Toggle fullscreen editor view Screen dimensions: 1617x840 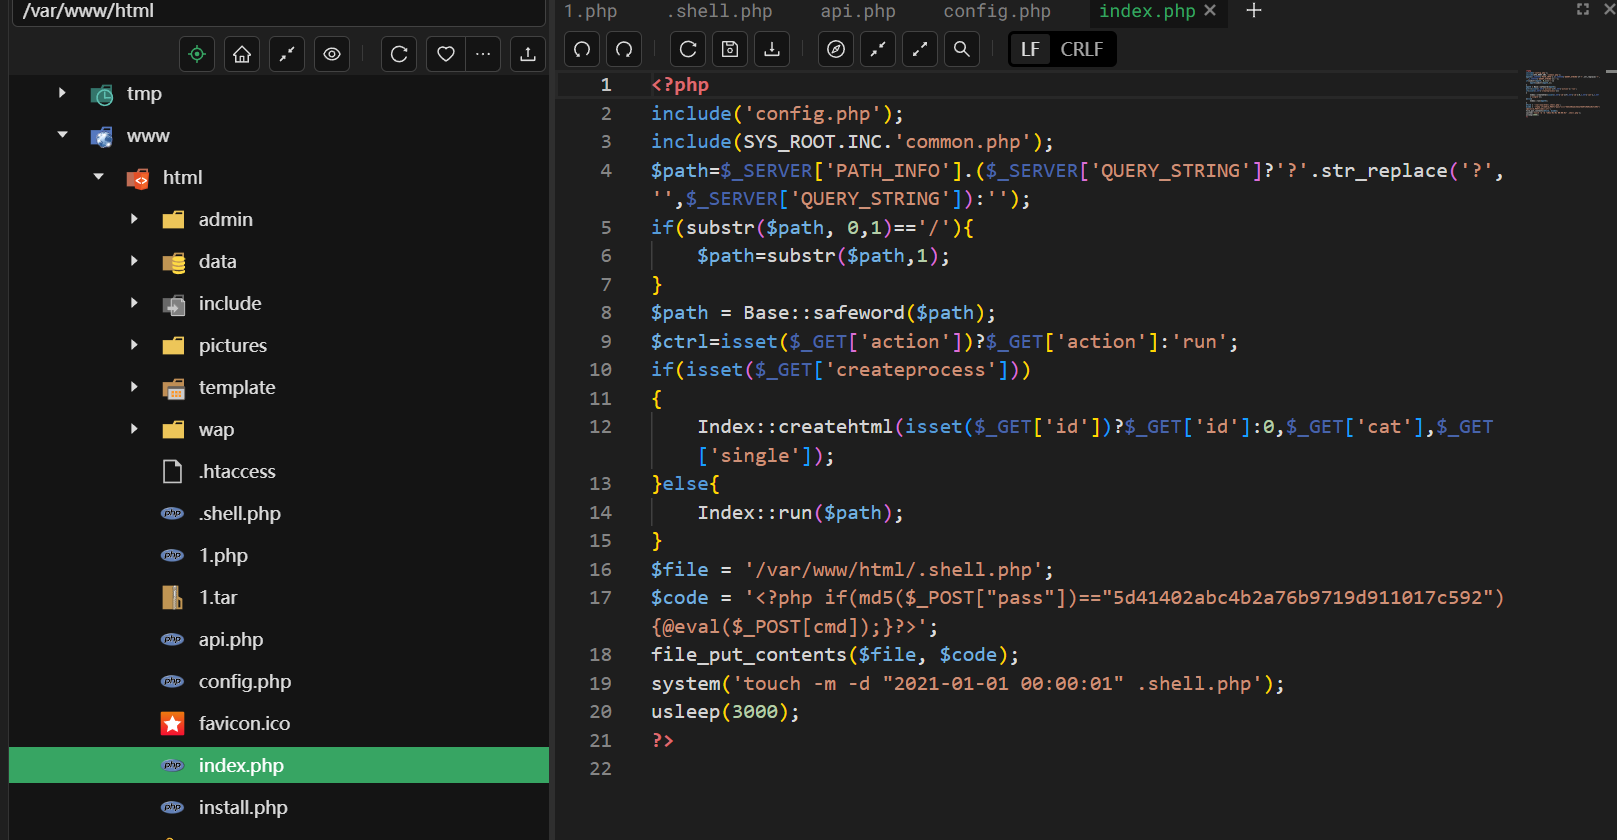[x=1583, y=9]
